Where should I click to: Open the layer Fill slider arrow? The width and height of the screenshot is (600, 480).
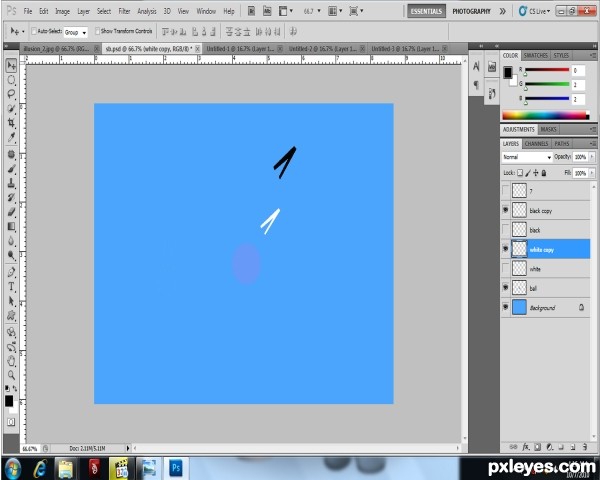[x=592, y=173]
